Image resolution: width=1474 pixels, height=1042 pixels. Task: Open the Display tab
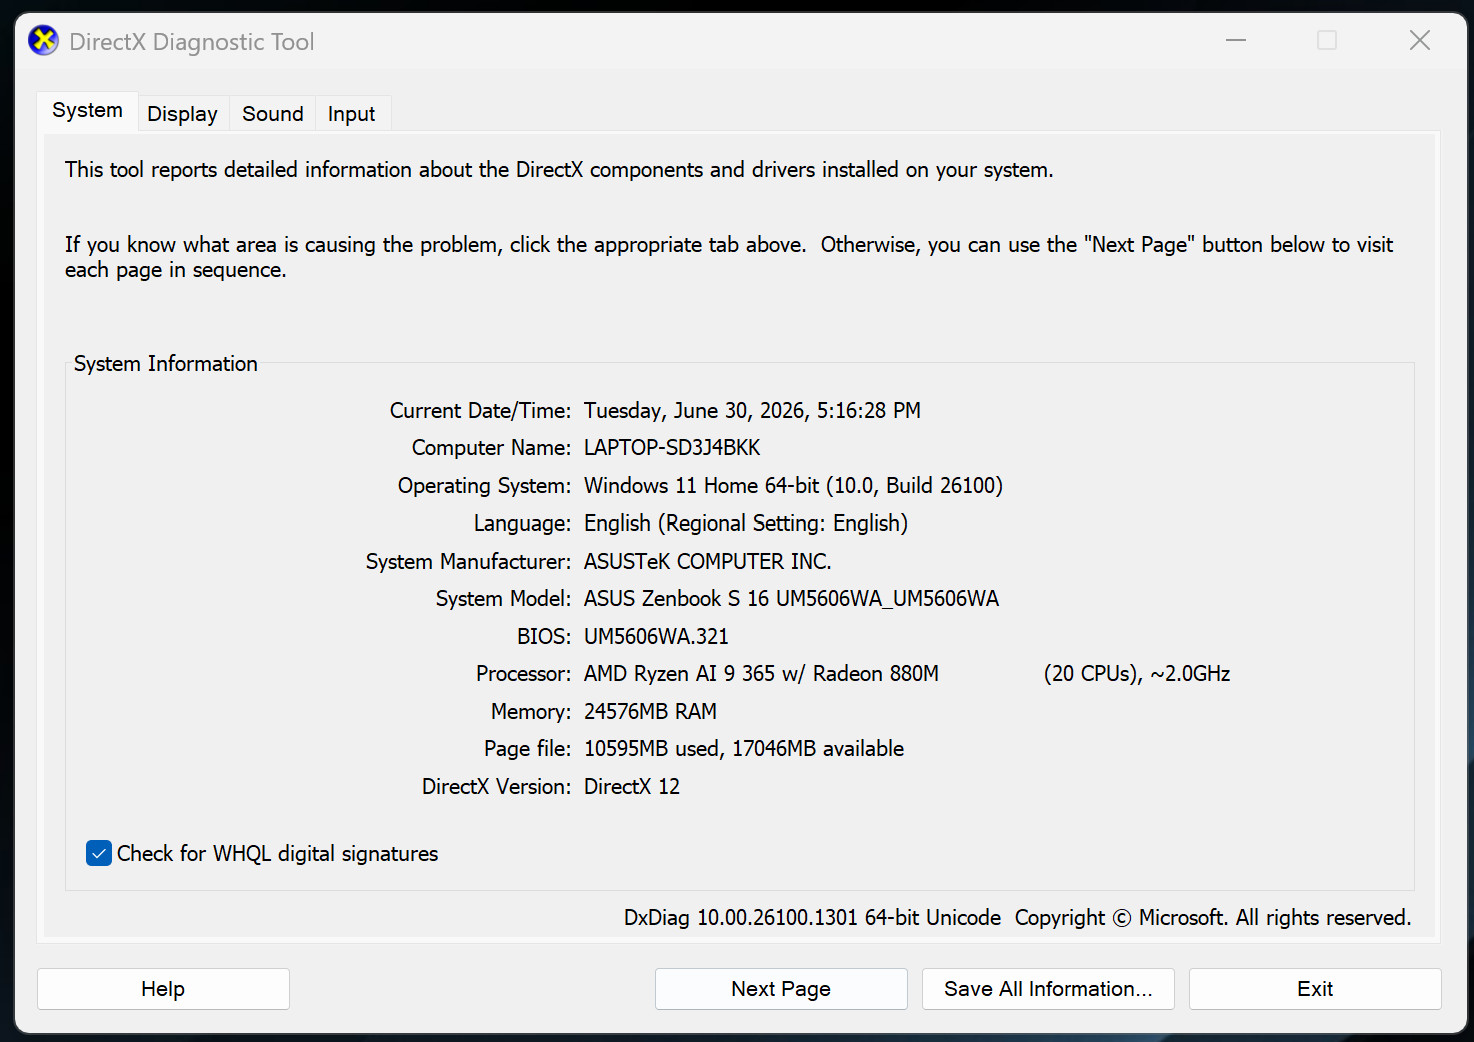click(x=182, y=114)
